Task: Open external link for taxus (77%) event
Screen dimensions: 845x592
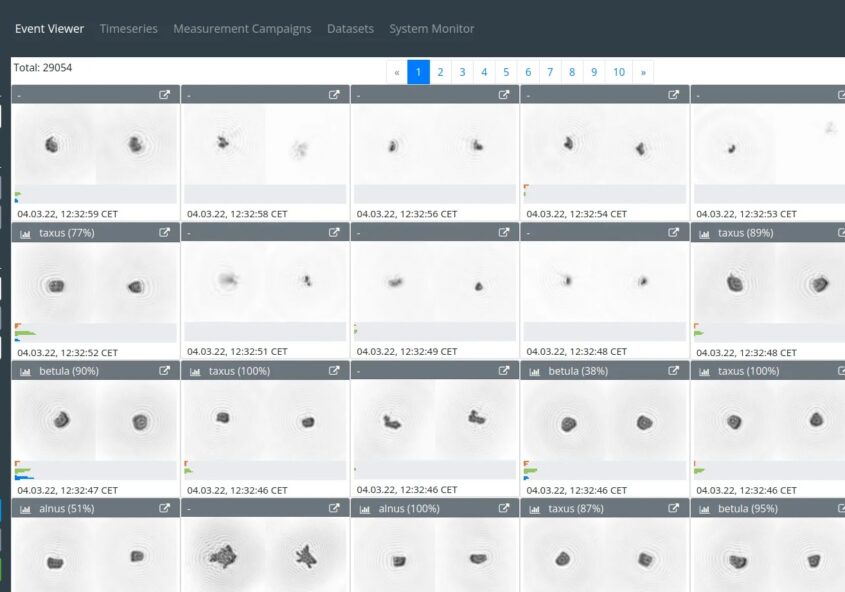Action: (164, 232)
